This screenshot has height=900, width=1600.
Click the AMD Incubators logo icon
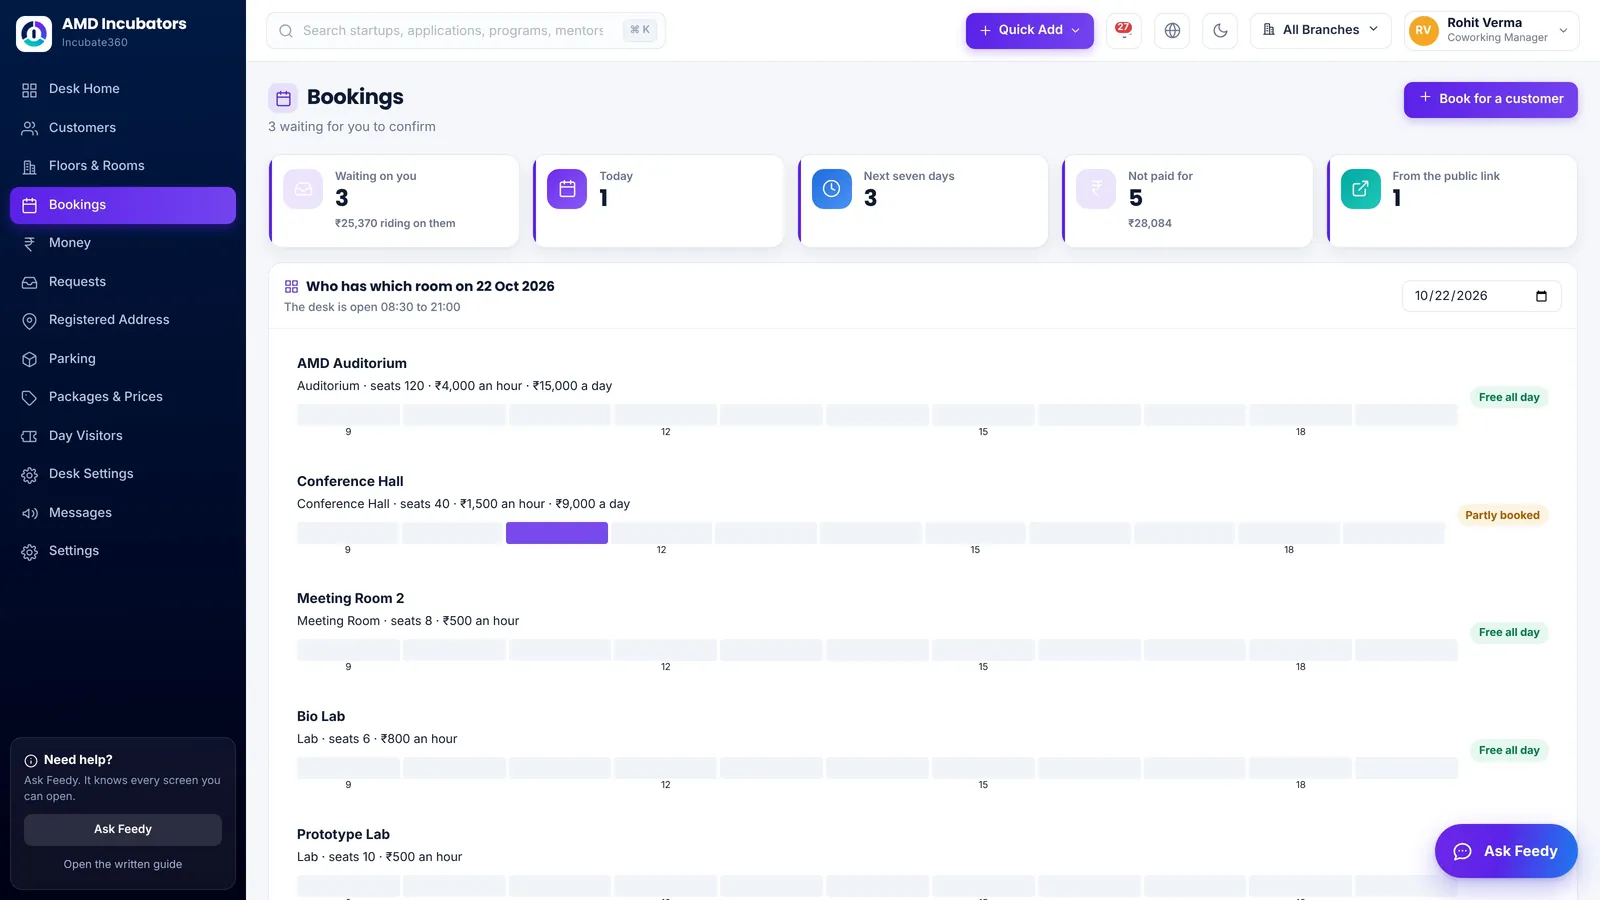(x=34, y=33)
